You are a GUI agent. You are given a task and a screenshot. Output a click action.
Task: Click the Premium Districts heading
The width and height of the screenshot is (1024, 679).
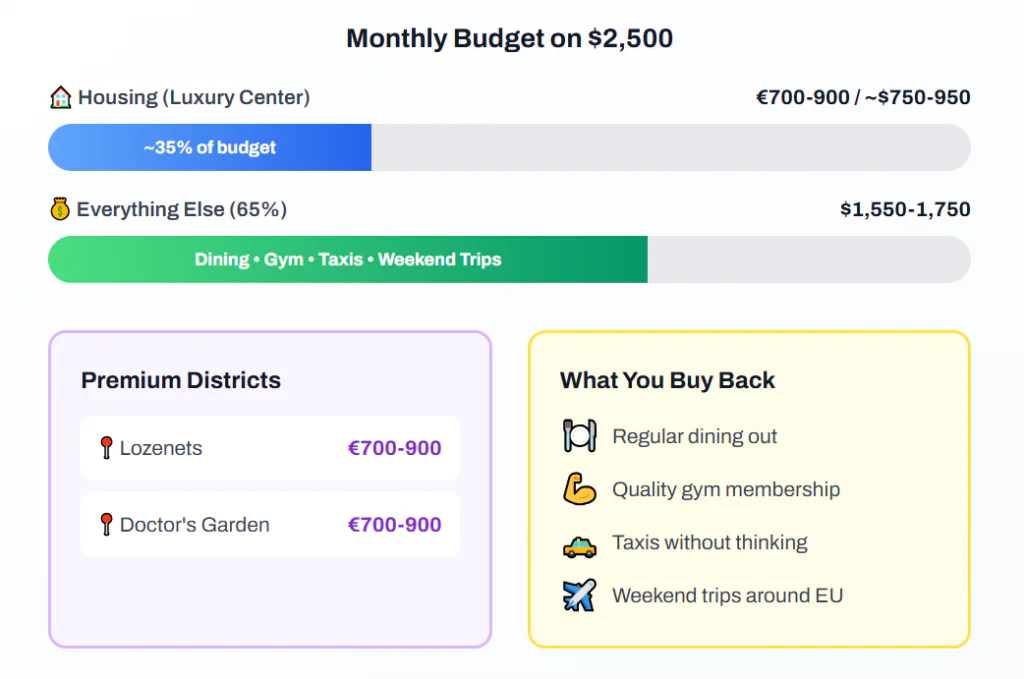[181, 380]
